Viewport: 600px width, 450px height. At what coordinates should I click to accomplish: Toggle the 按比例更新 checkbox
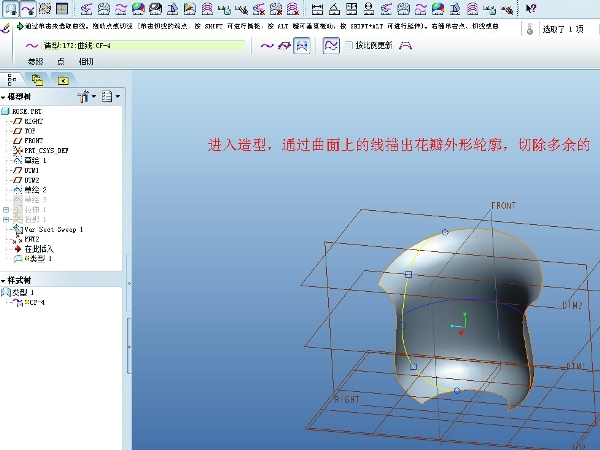click(348, 46)
